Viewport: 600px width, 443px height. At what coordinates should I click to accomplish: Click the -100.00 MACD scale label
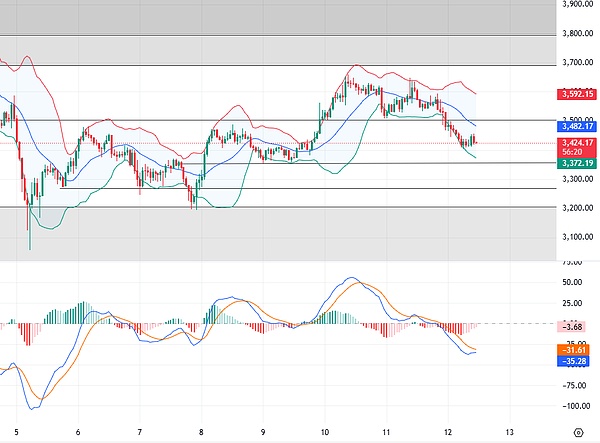[576, 406]
